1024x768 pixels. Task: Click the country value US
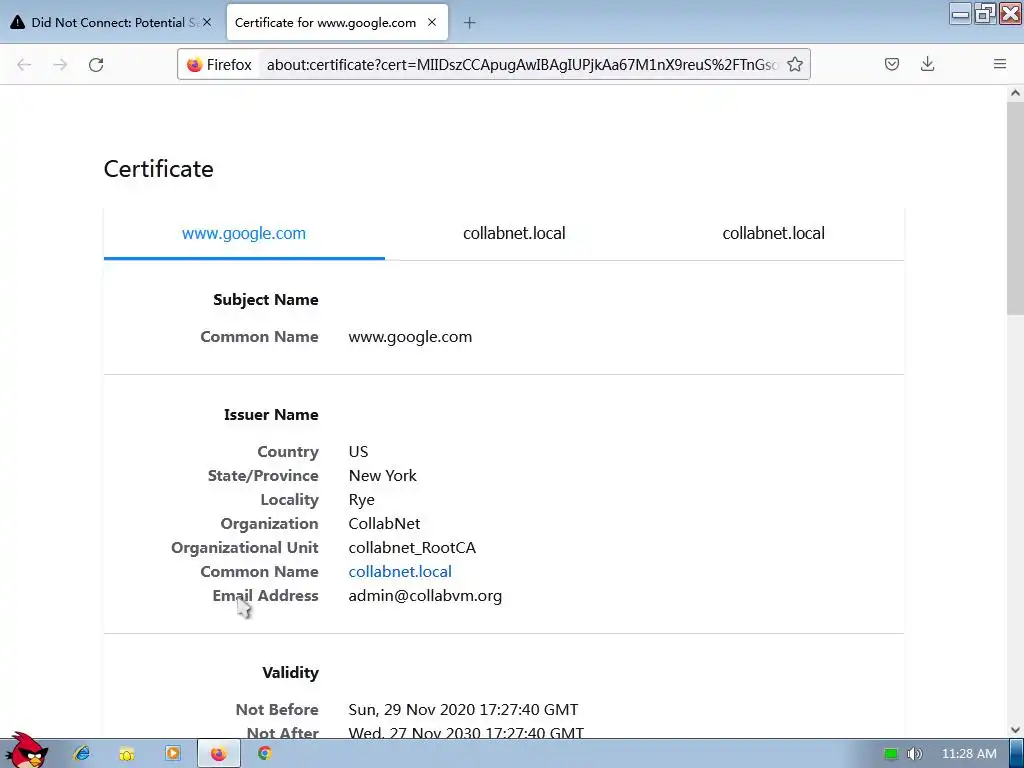tap(358, 451)
